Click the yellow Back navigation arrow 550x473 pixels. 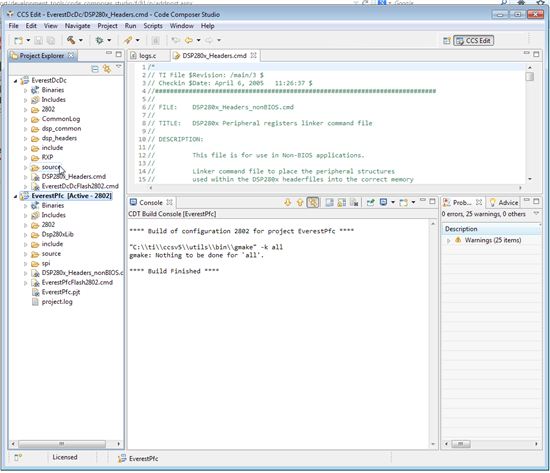[x=189, y=40]
